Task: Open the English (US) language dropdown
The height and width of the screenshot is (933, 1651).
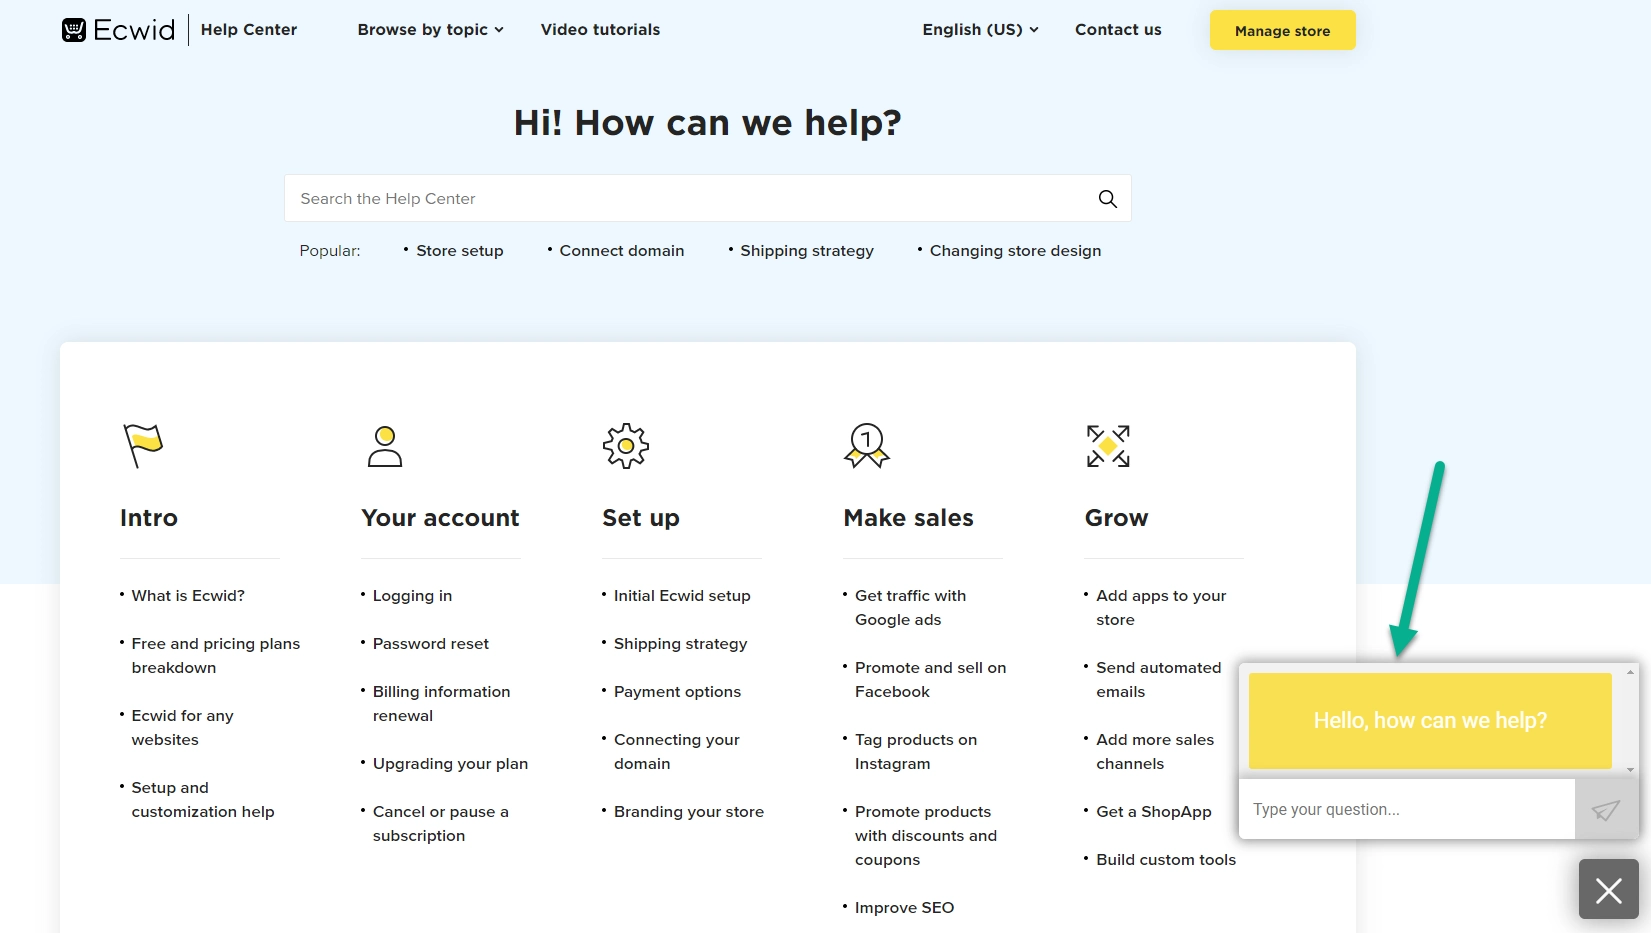Action: (x=981, y=30)
